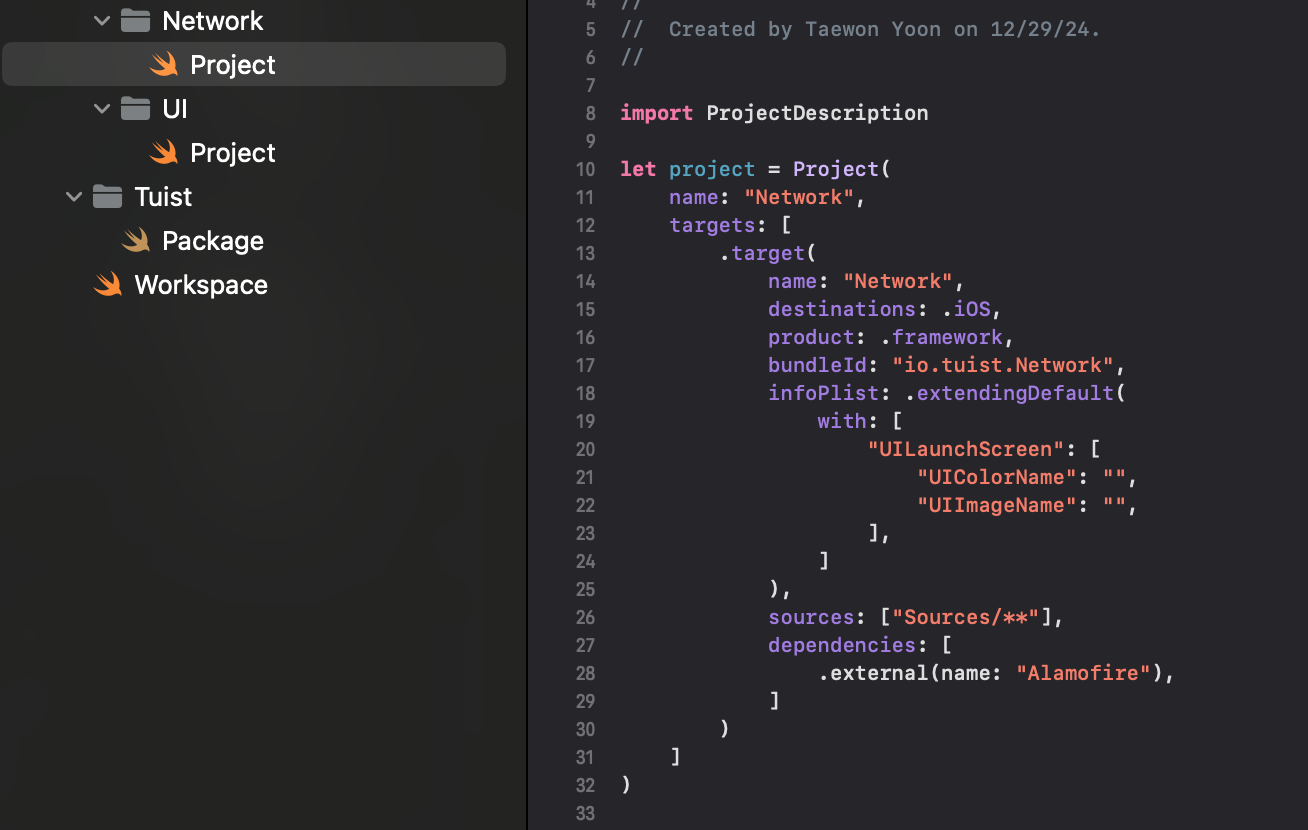
Task: Click the "targets" parameter label
Action: click(712, 225)
